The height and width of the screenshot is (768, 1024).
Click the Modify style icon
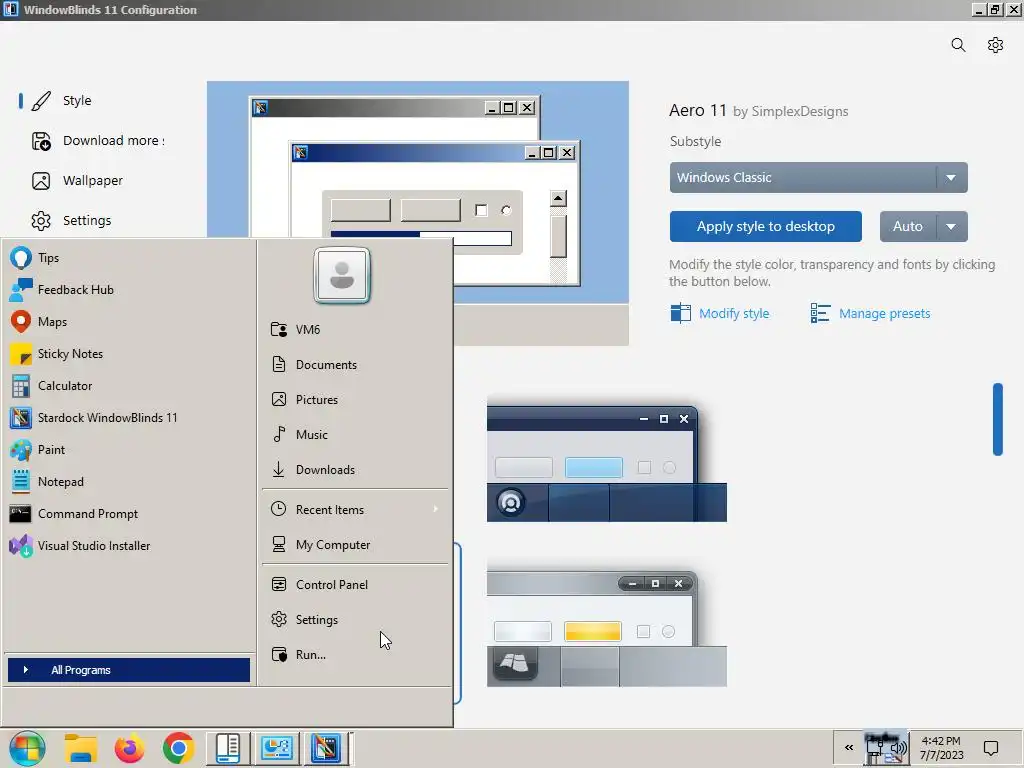click(680, 313)
